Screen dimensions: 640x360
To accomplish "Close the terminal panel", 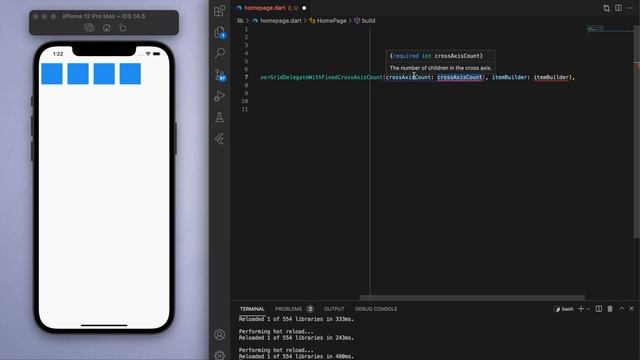I will tap(631, 309).
